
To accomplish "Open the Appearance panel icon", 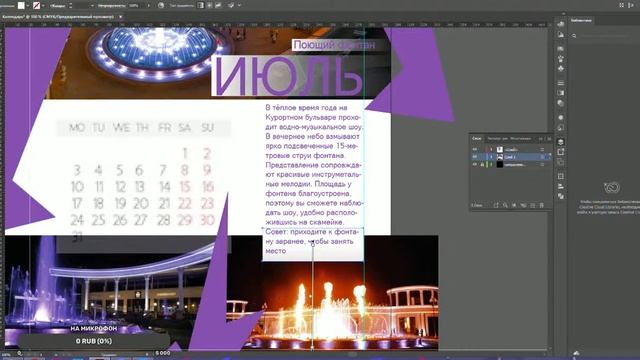I will coord(561,118).
